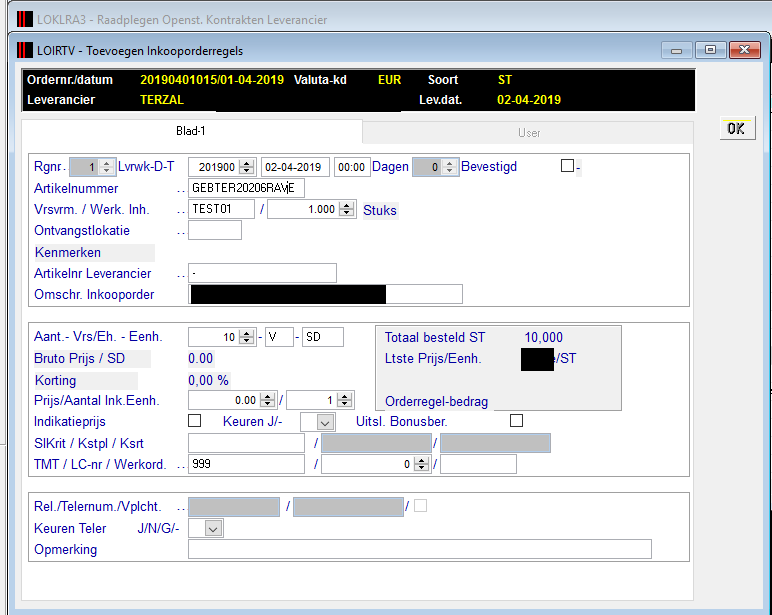Click the Aant. 10 quantity spinner arrows
772x615 pixels.
coord(247,337)
